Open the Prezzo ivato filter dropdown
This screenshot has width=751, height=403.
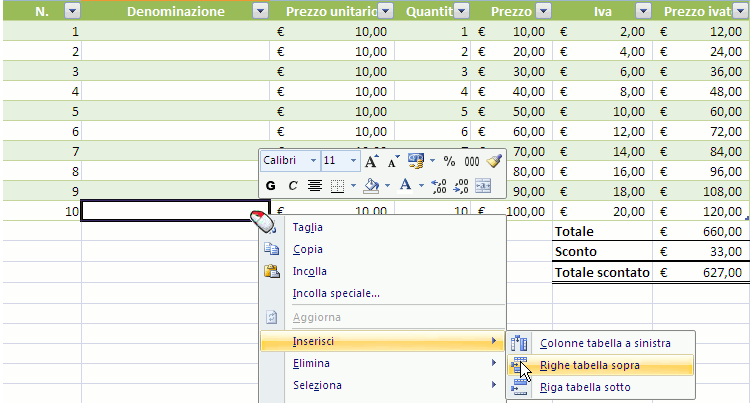tap(740, 11)
